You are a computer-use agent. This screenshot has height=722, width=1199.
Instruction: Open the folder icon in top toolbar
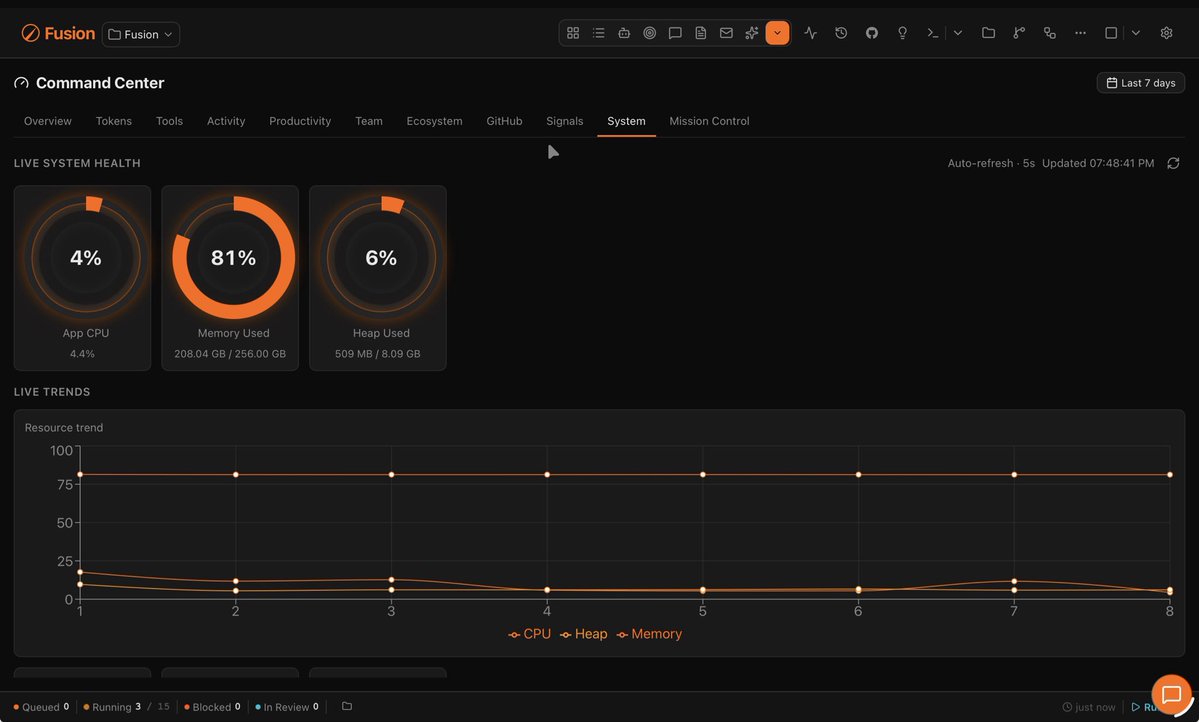pyautogui.click(x=988, y=33)
